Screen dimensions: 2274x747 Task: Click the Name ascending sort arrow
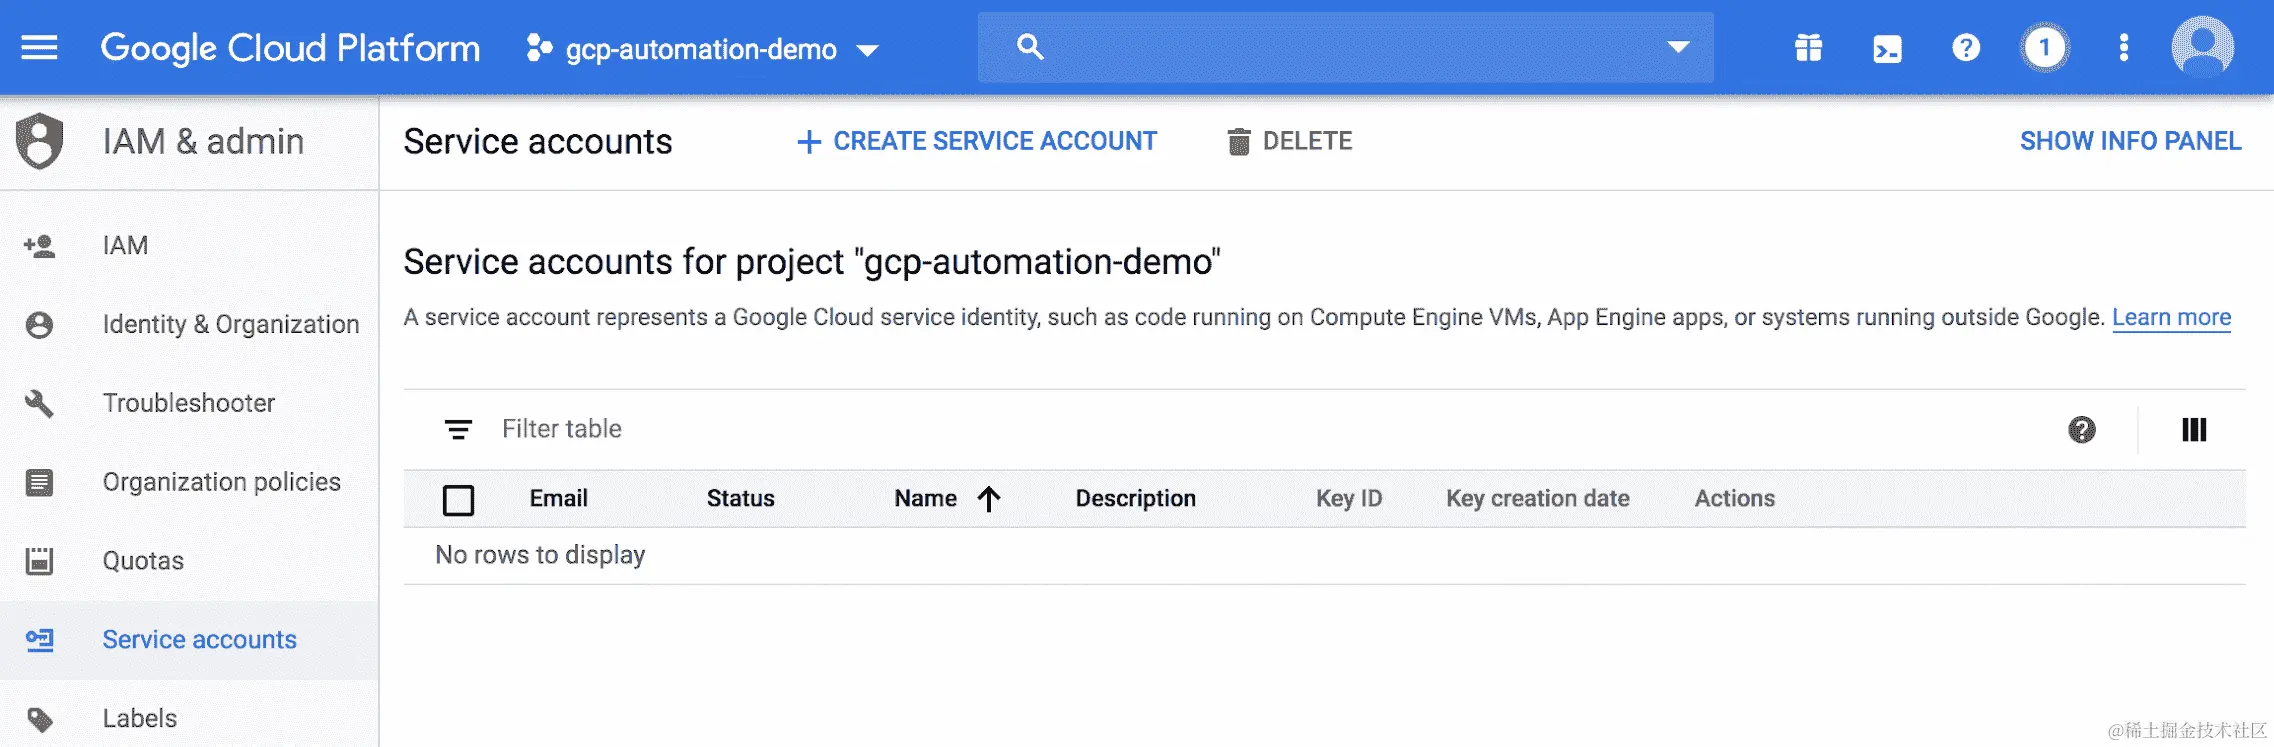988,498
